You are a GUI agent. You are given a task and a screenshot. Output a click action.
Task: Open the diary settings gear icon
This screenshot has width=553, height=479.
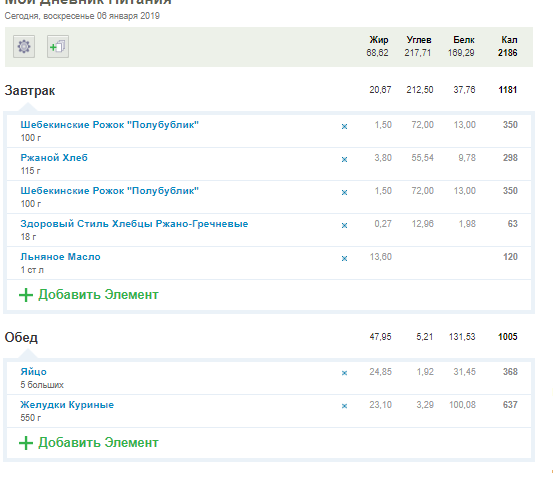coord(24,47)
